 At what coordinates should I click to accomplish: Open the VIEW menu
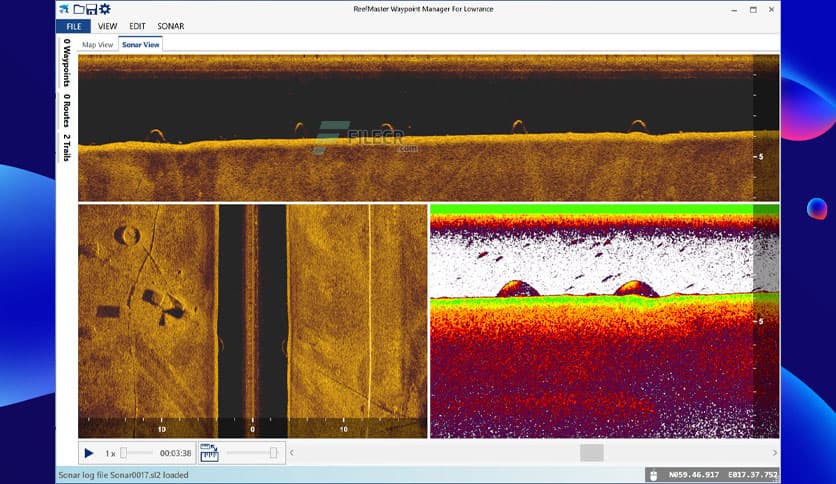point(107,26)
